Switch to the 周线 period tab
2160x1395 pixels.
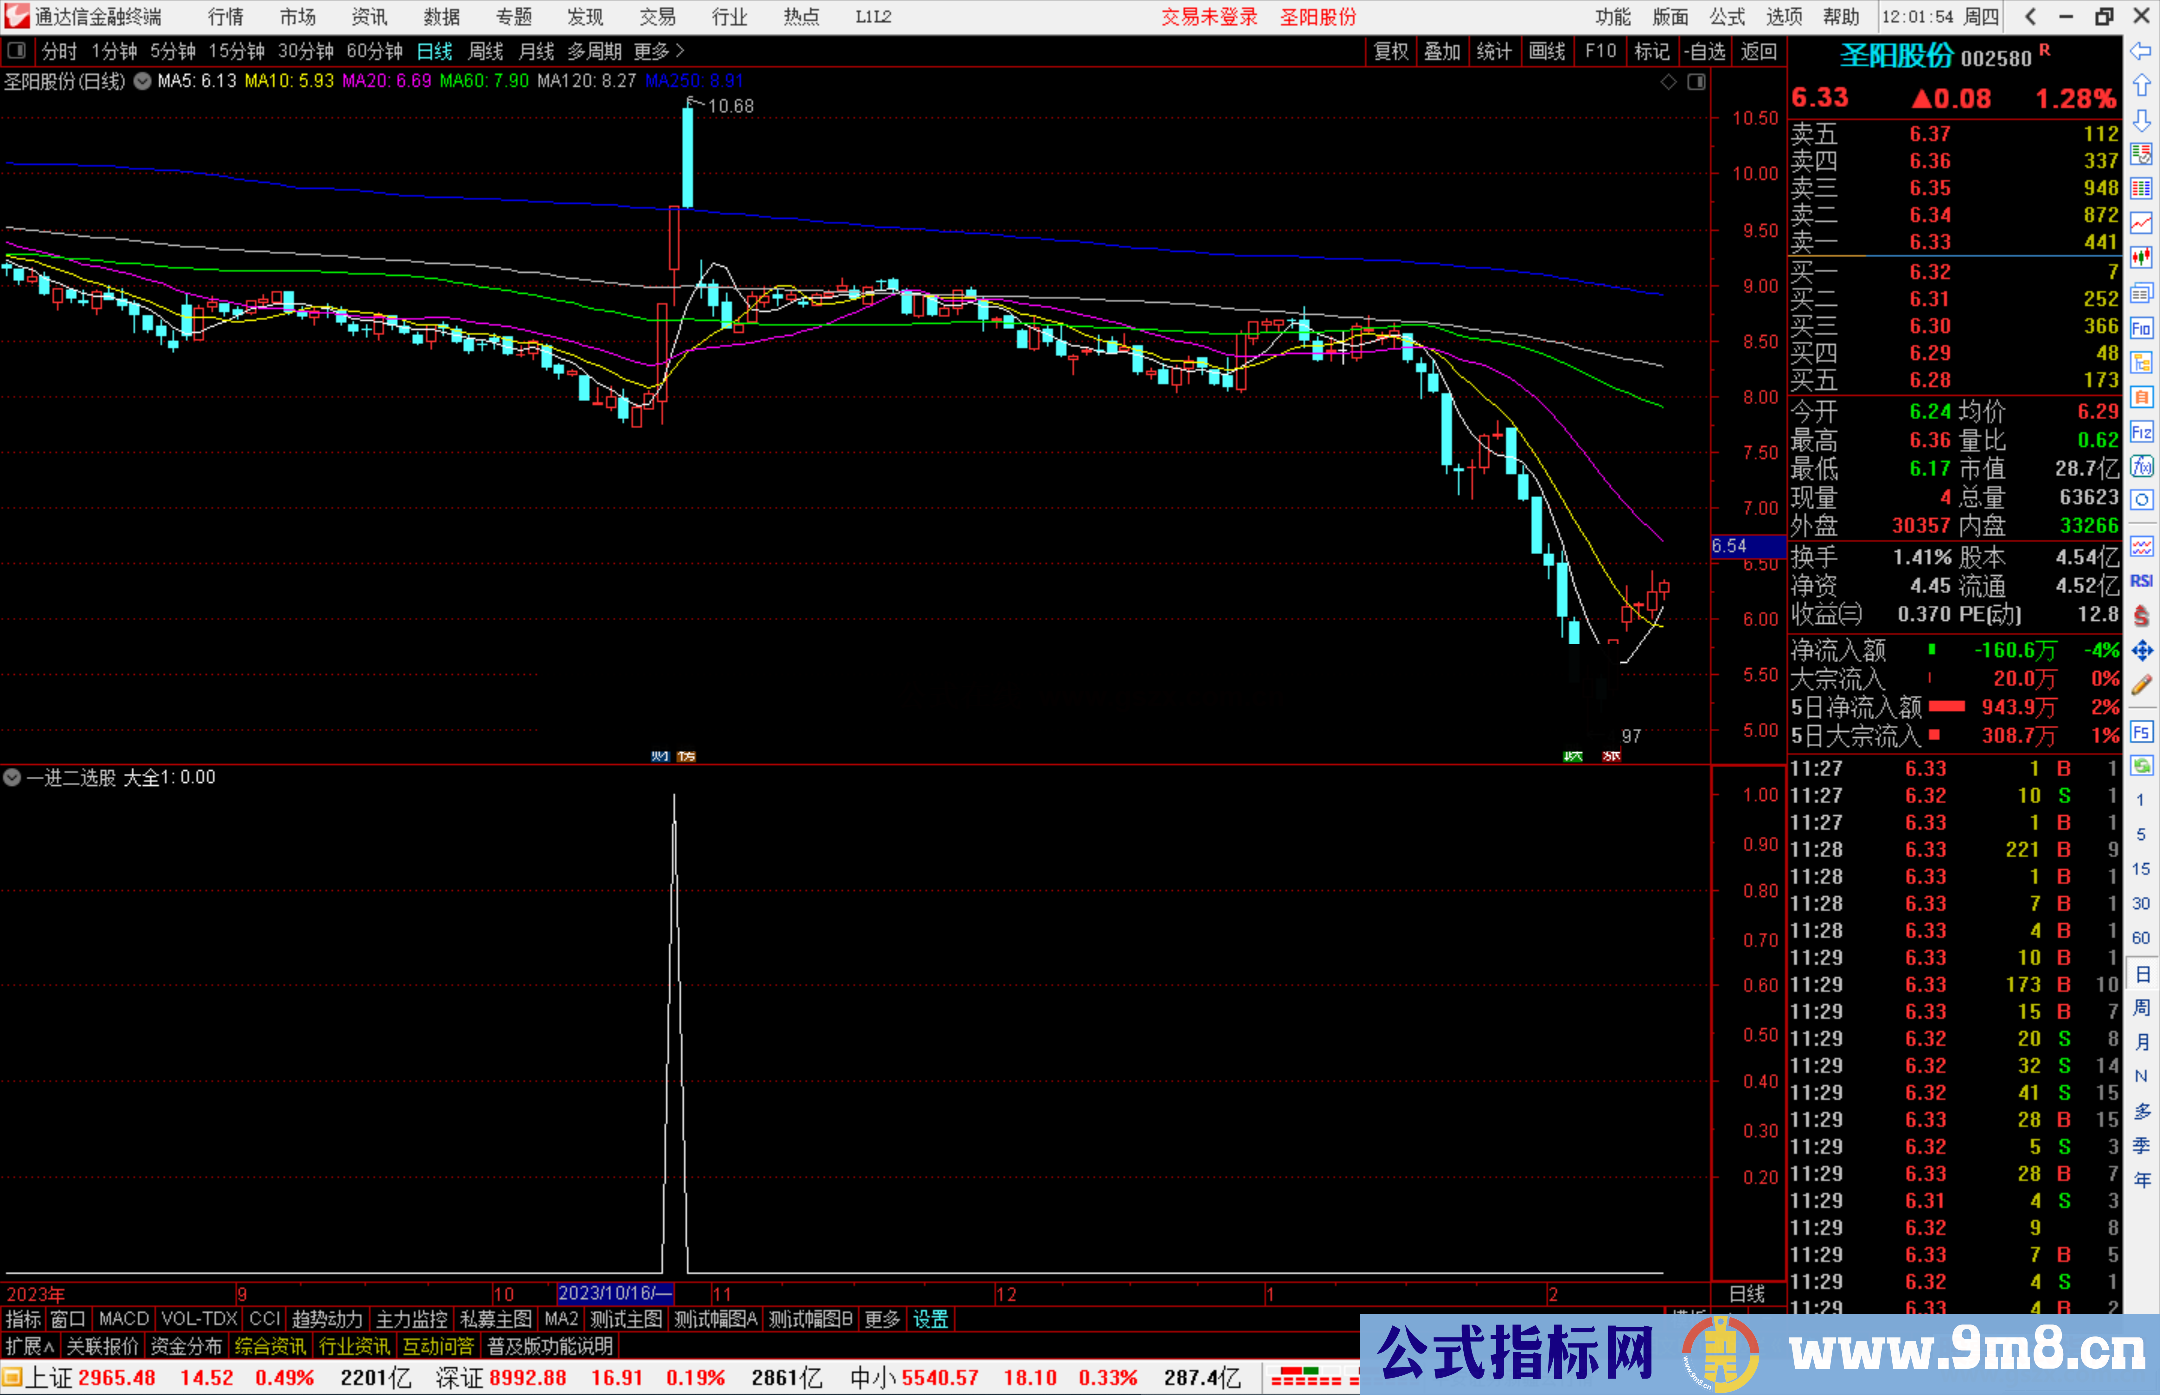click(486, 51)
